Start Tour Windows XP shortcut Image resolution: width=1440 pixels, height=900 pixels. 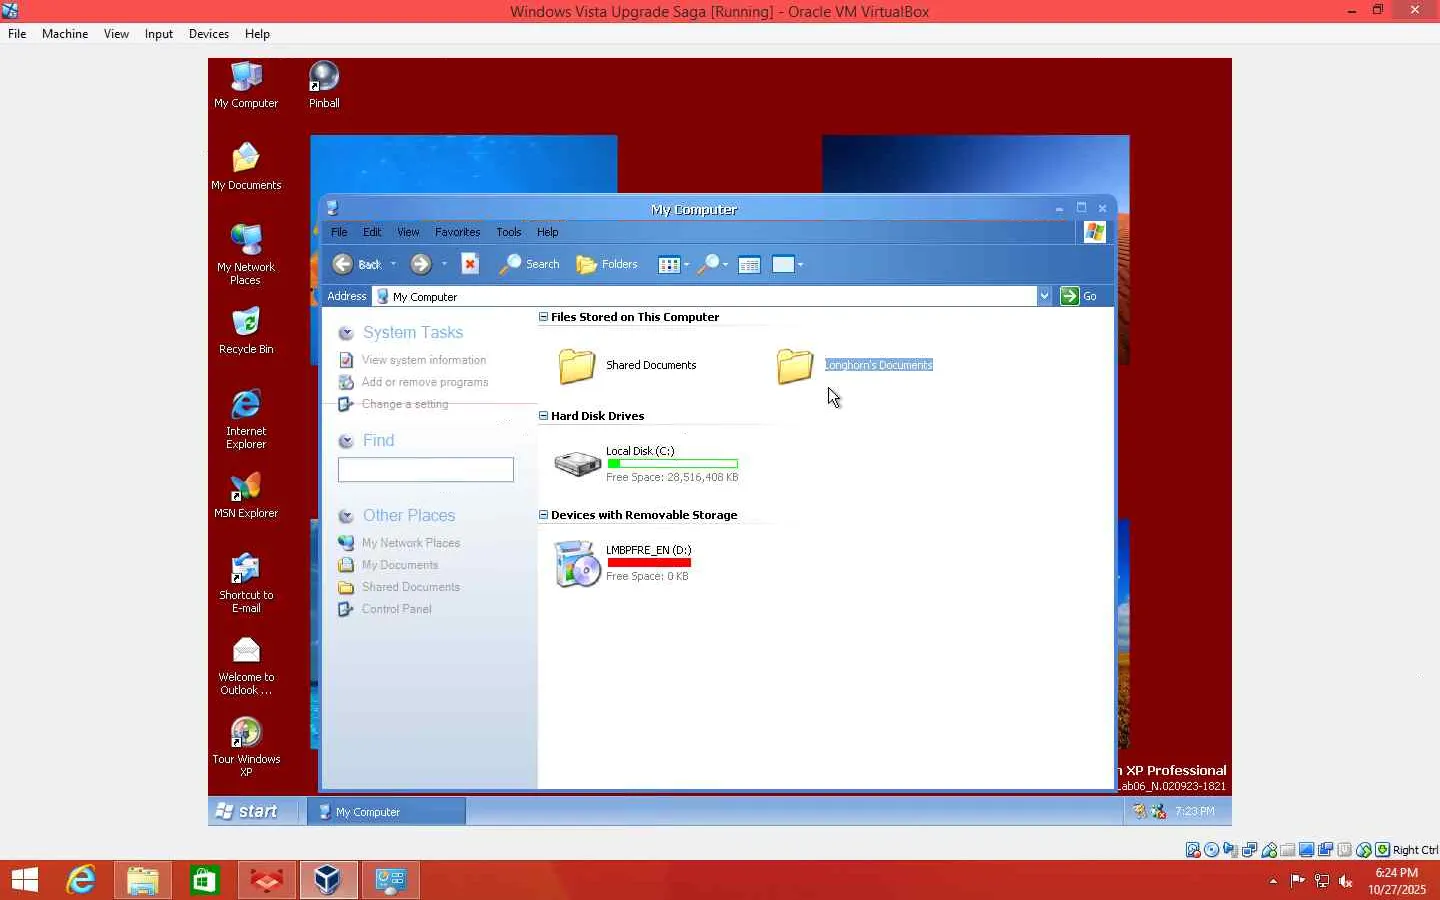point(246,747)
